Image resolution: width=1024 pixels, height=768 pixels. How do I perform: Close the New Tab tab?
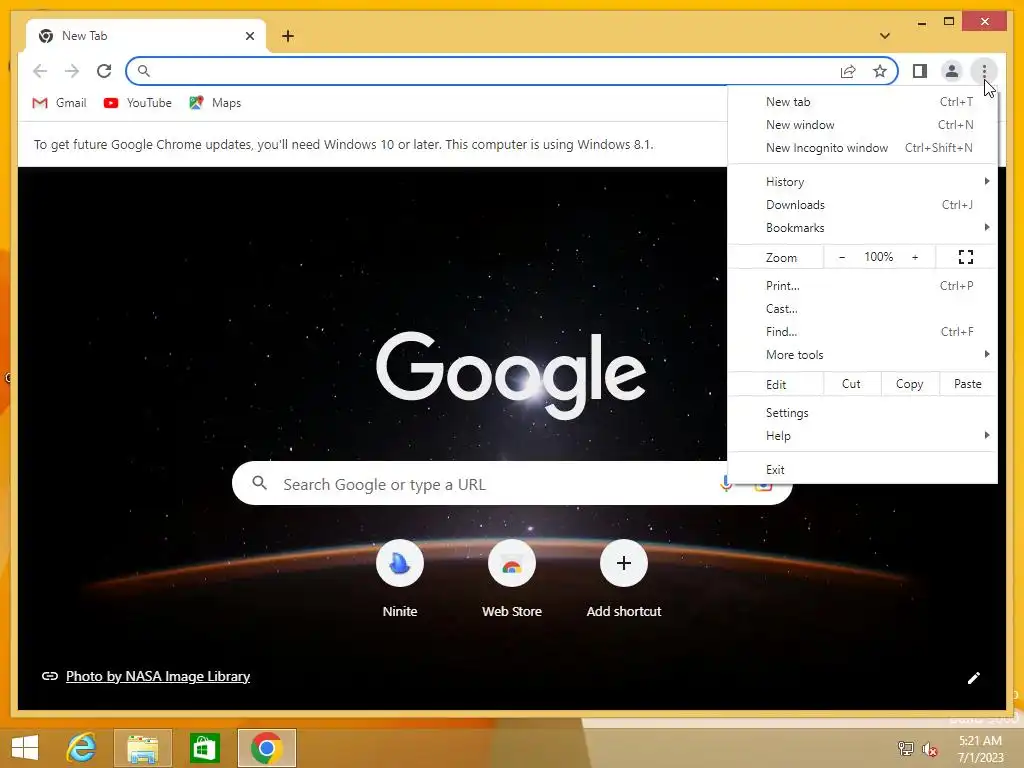(249, 36)
